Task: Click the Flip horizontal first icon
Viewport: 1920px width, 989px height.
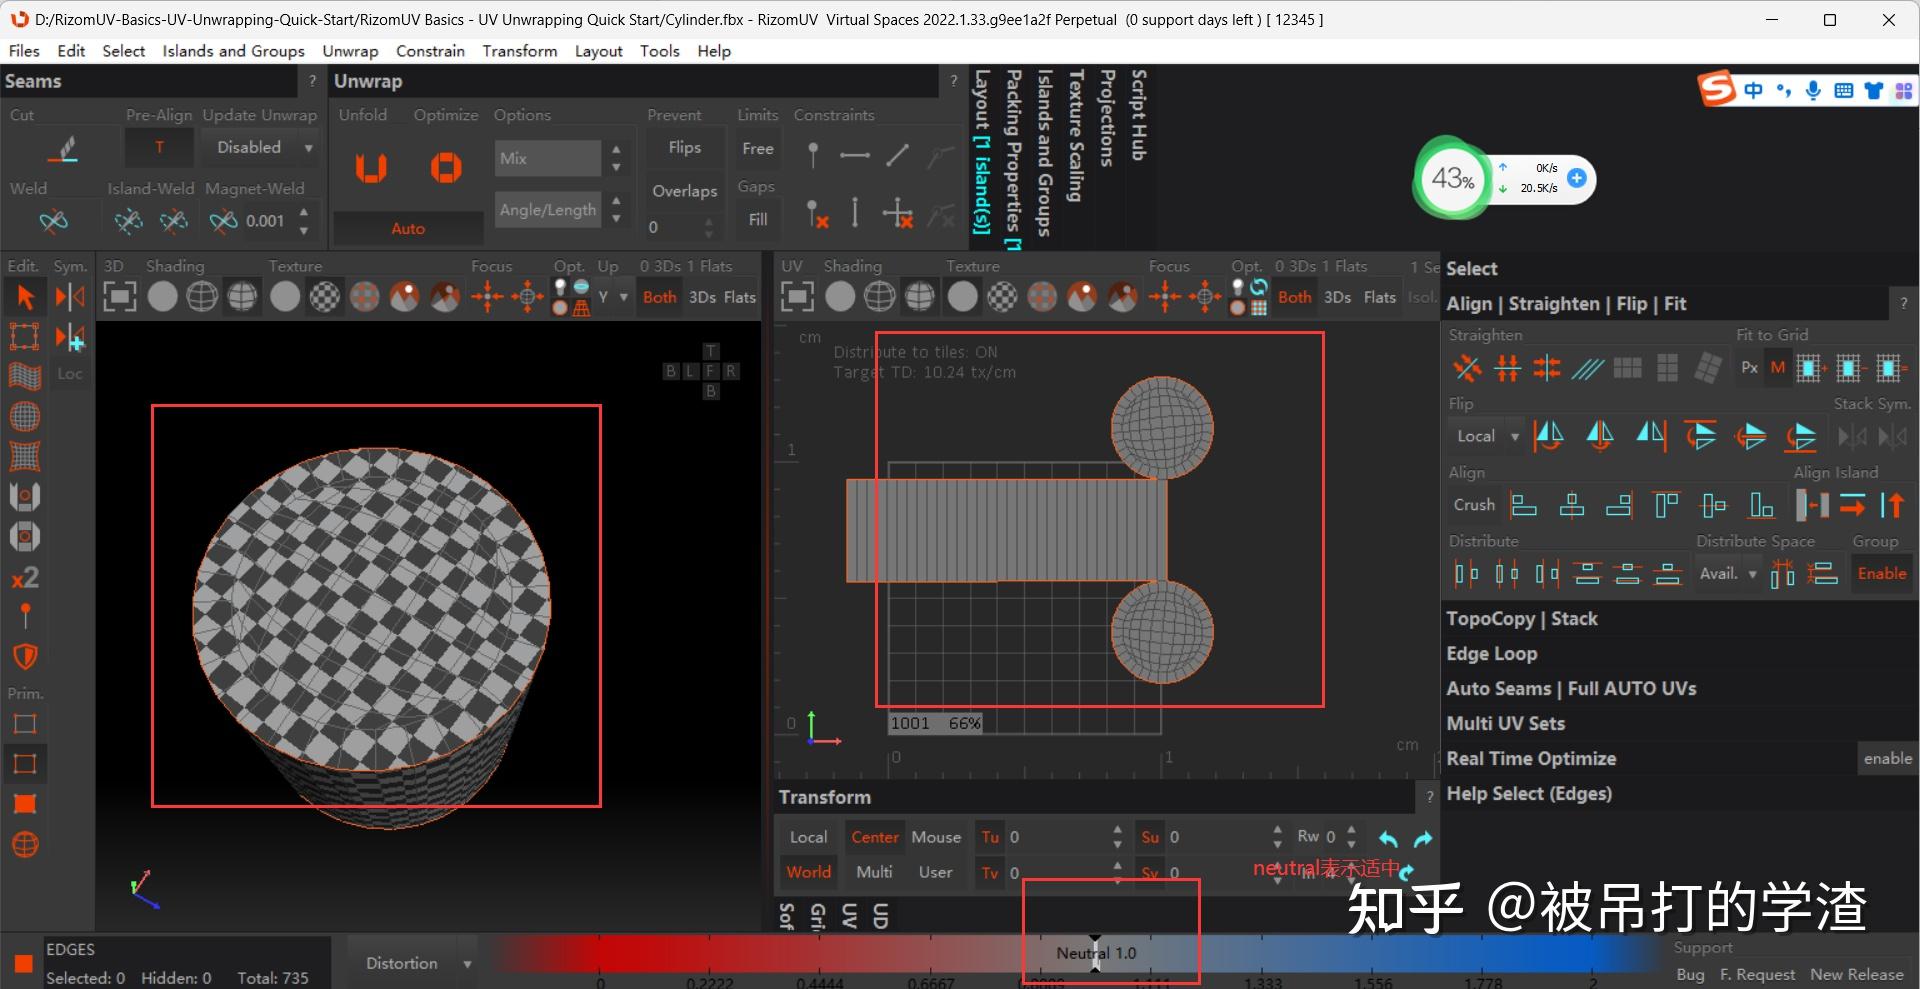Action: click(1549, 436)
